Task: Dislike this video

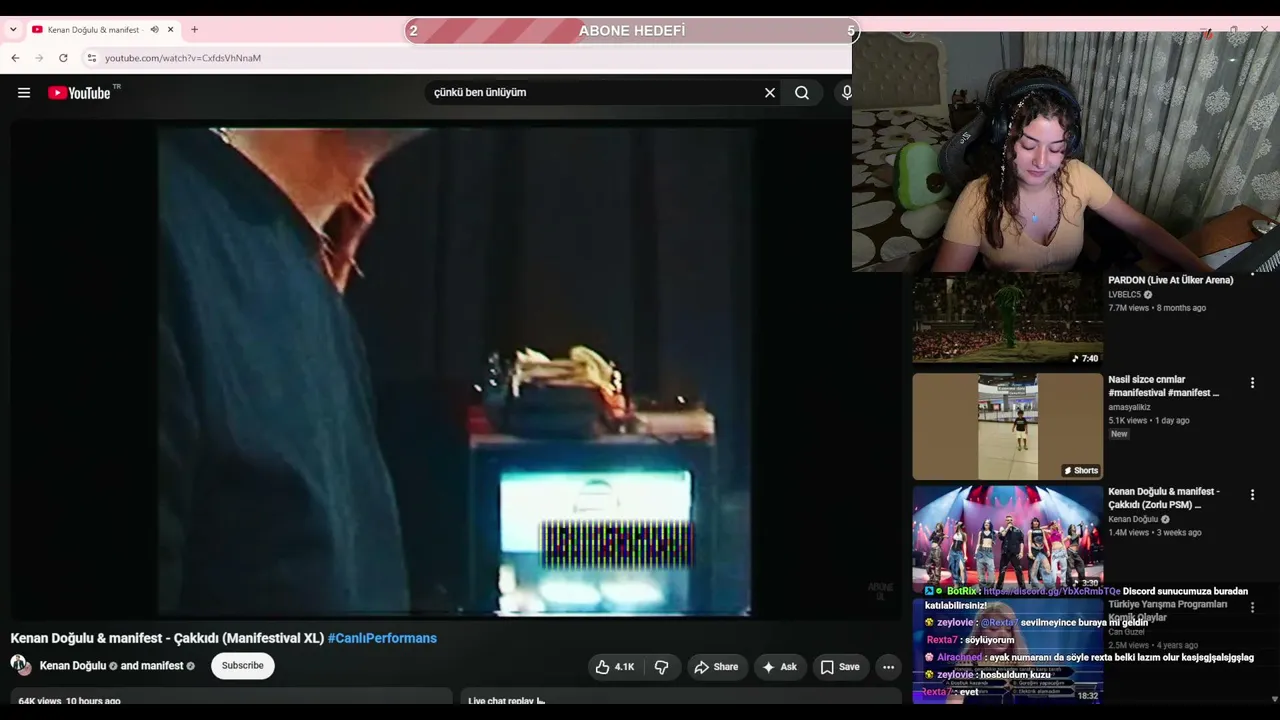Action: click(661, 667)
